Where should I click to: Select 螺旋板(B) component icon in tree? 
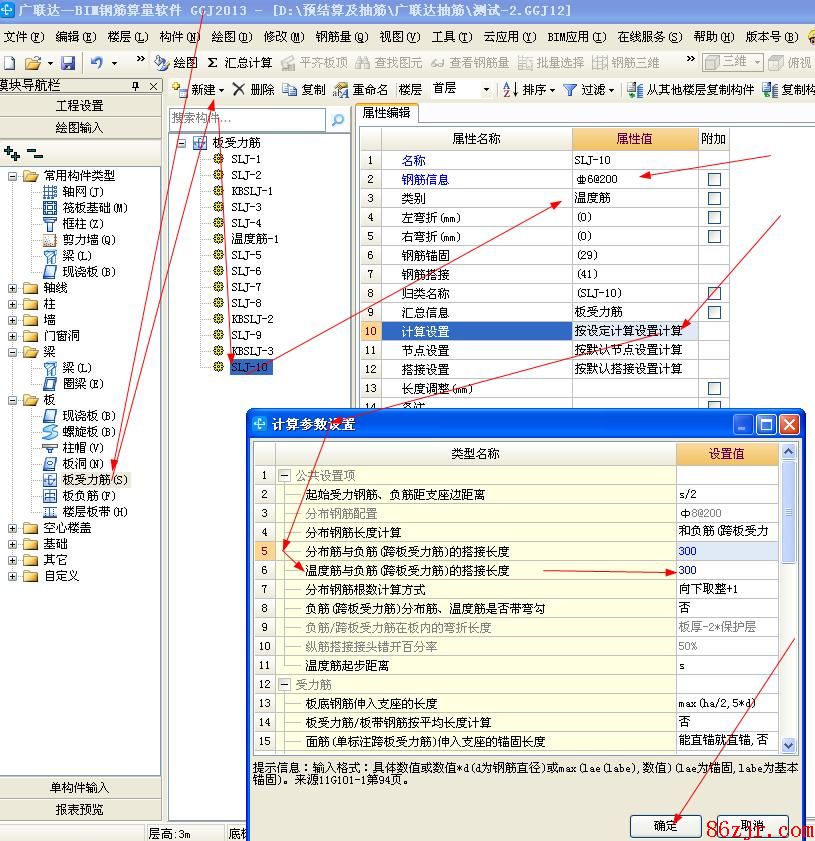tap(50, 431)
